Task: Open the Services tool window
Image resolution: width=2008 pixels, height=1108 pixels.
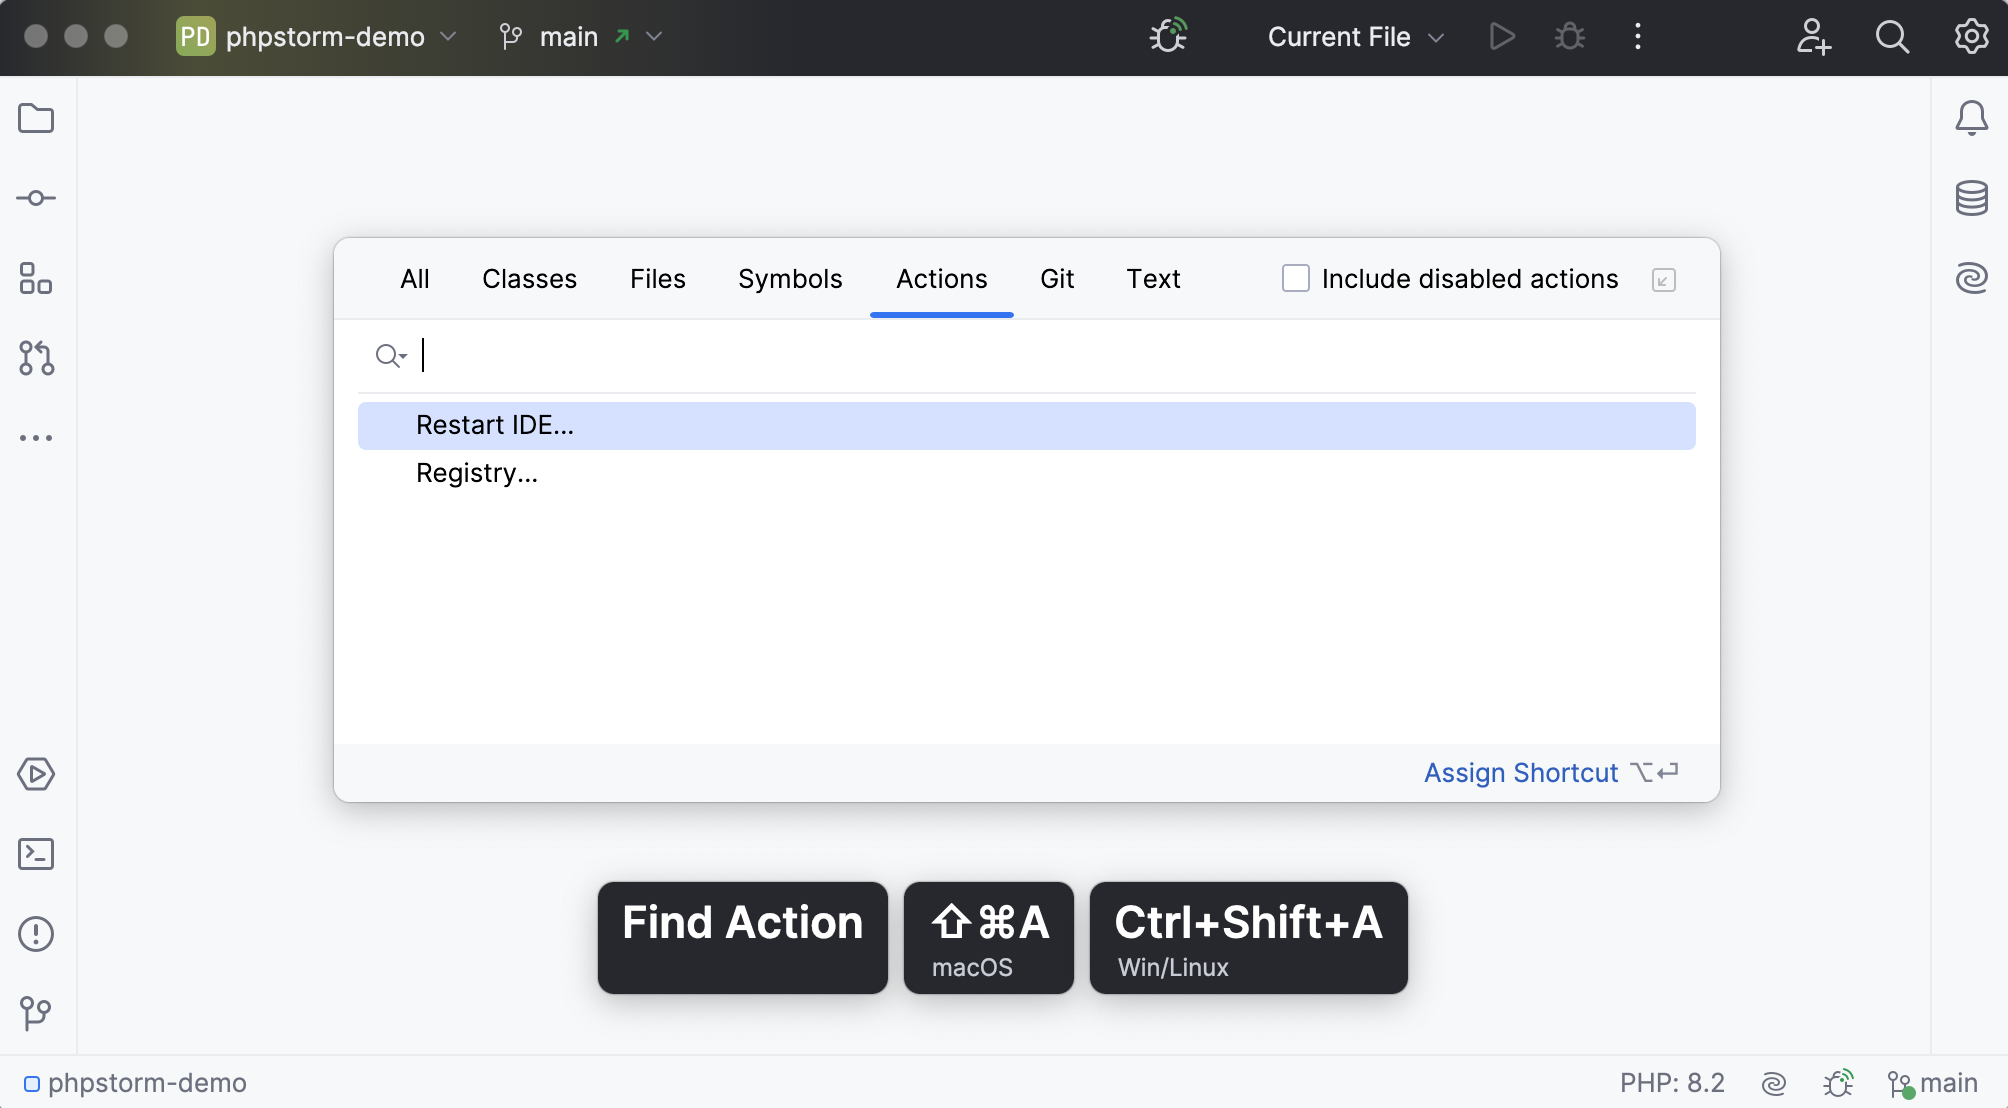Action: [36, 774]
